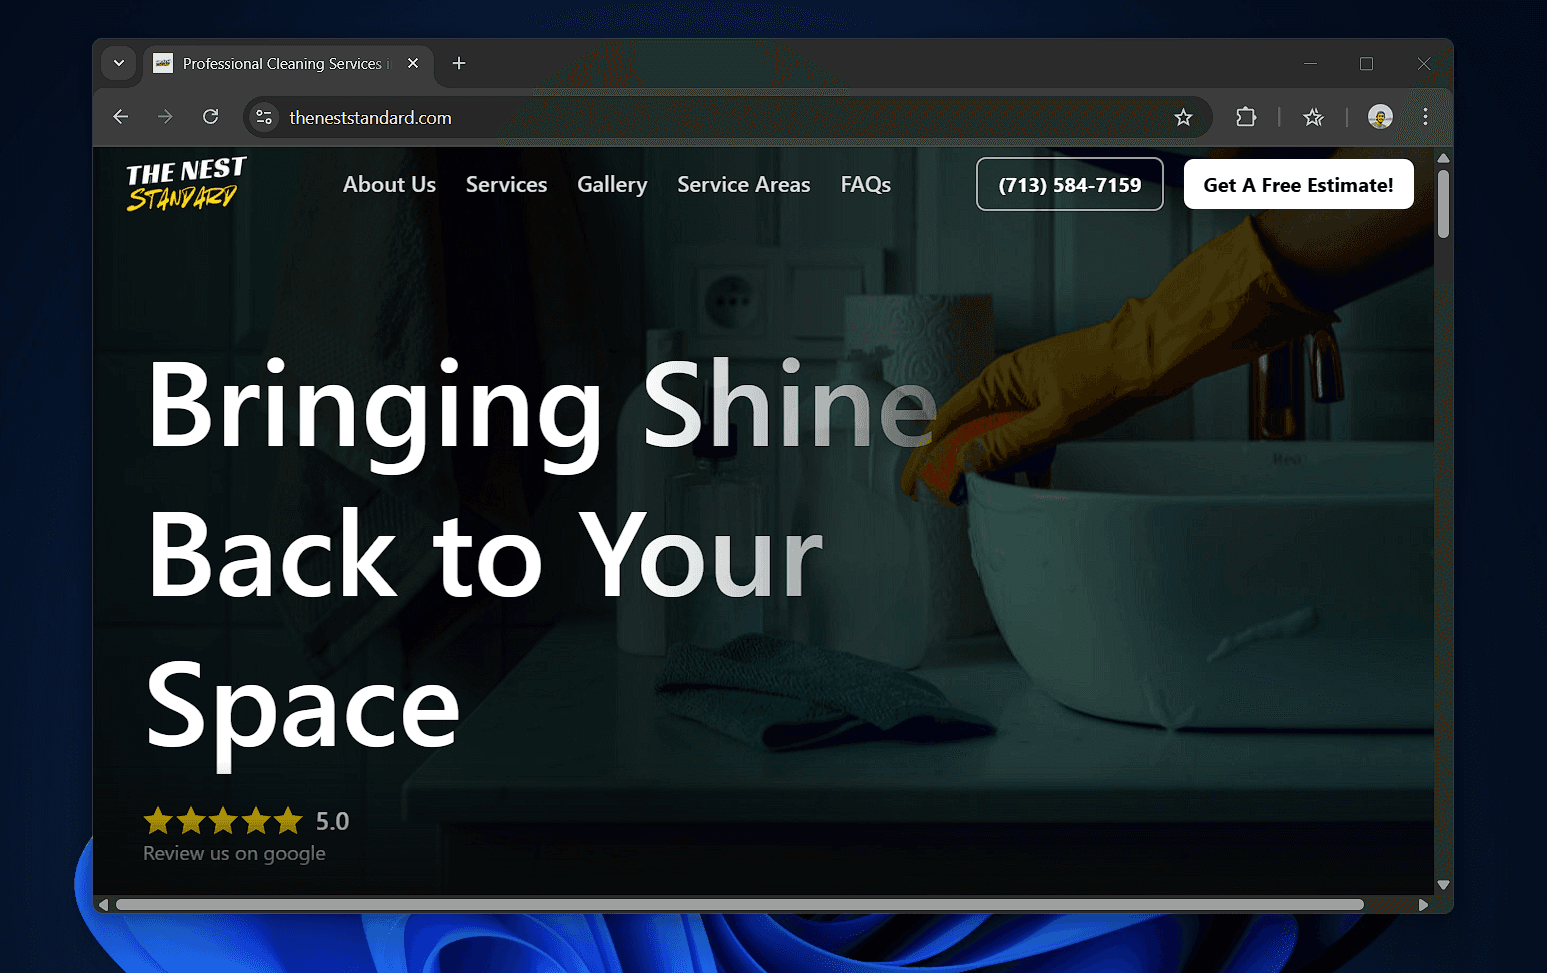Screen dimensions: 1547x973
Task: Open the Extensions puzzle icon
Action: point(1245,117)
